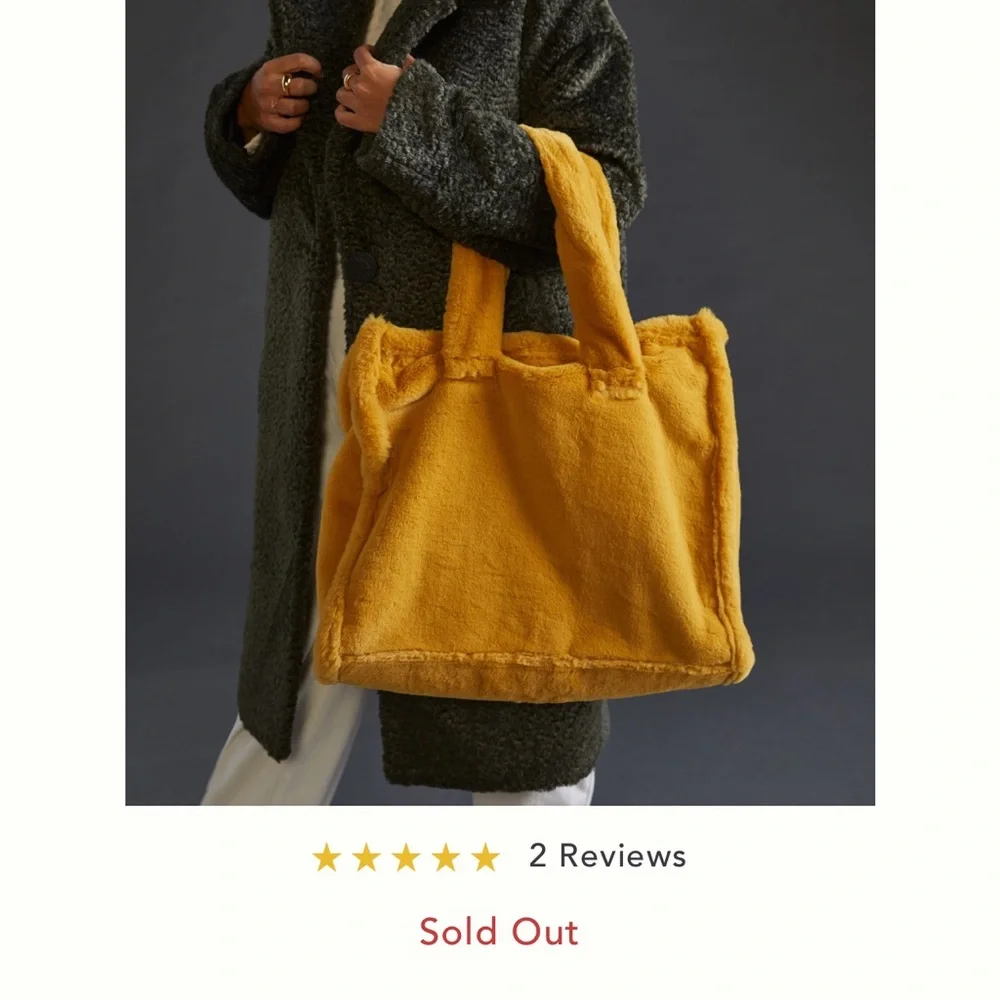Click the gold ring on the right hand
Image resolution: width=1000 pixels, height=1000 pixels.
point(348,80)
